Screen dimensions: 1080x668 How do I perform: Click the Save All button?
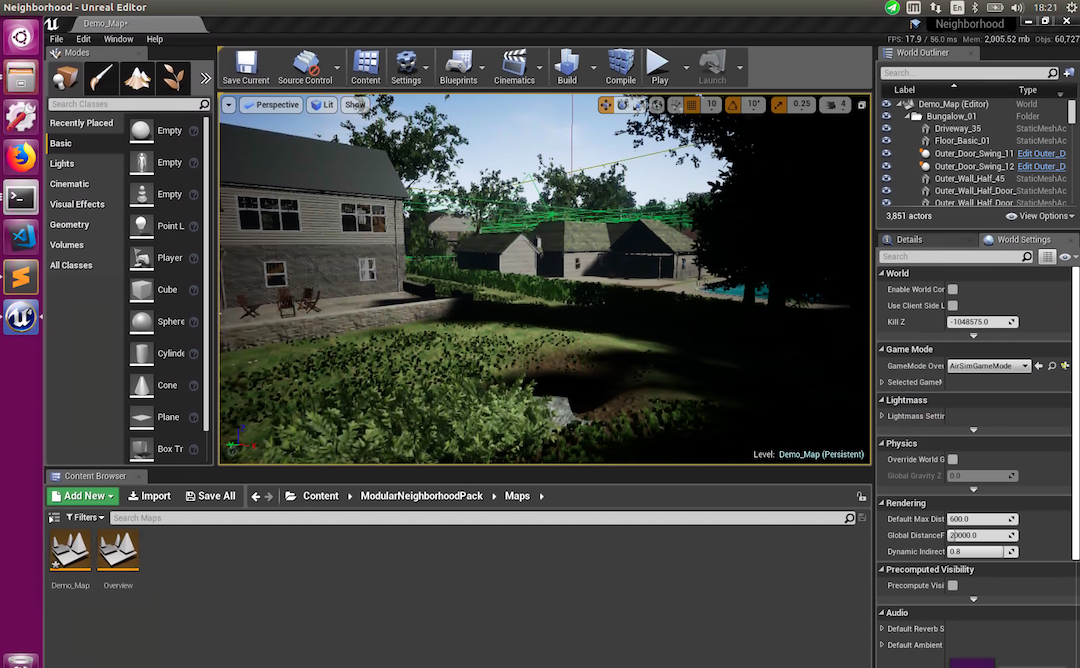click(x=209, y=496)
